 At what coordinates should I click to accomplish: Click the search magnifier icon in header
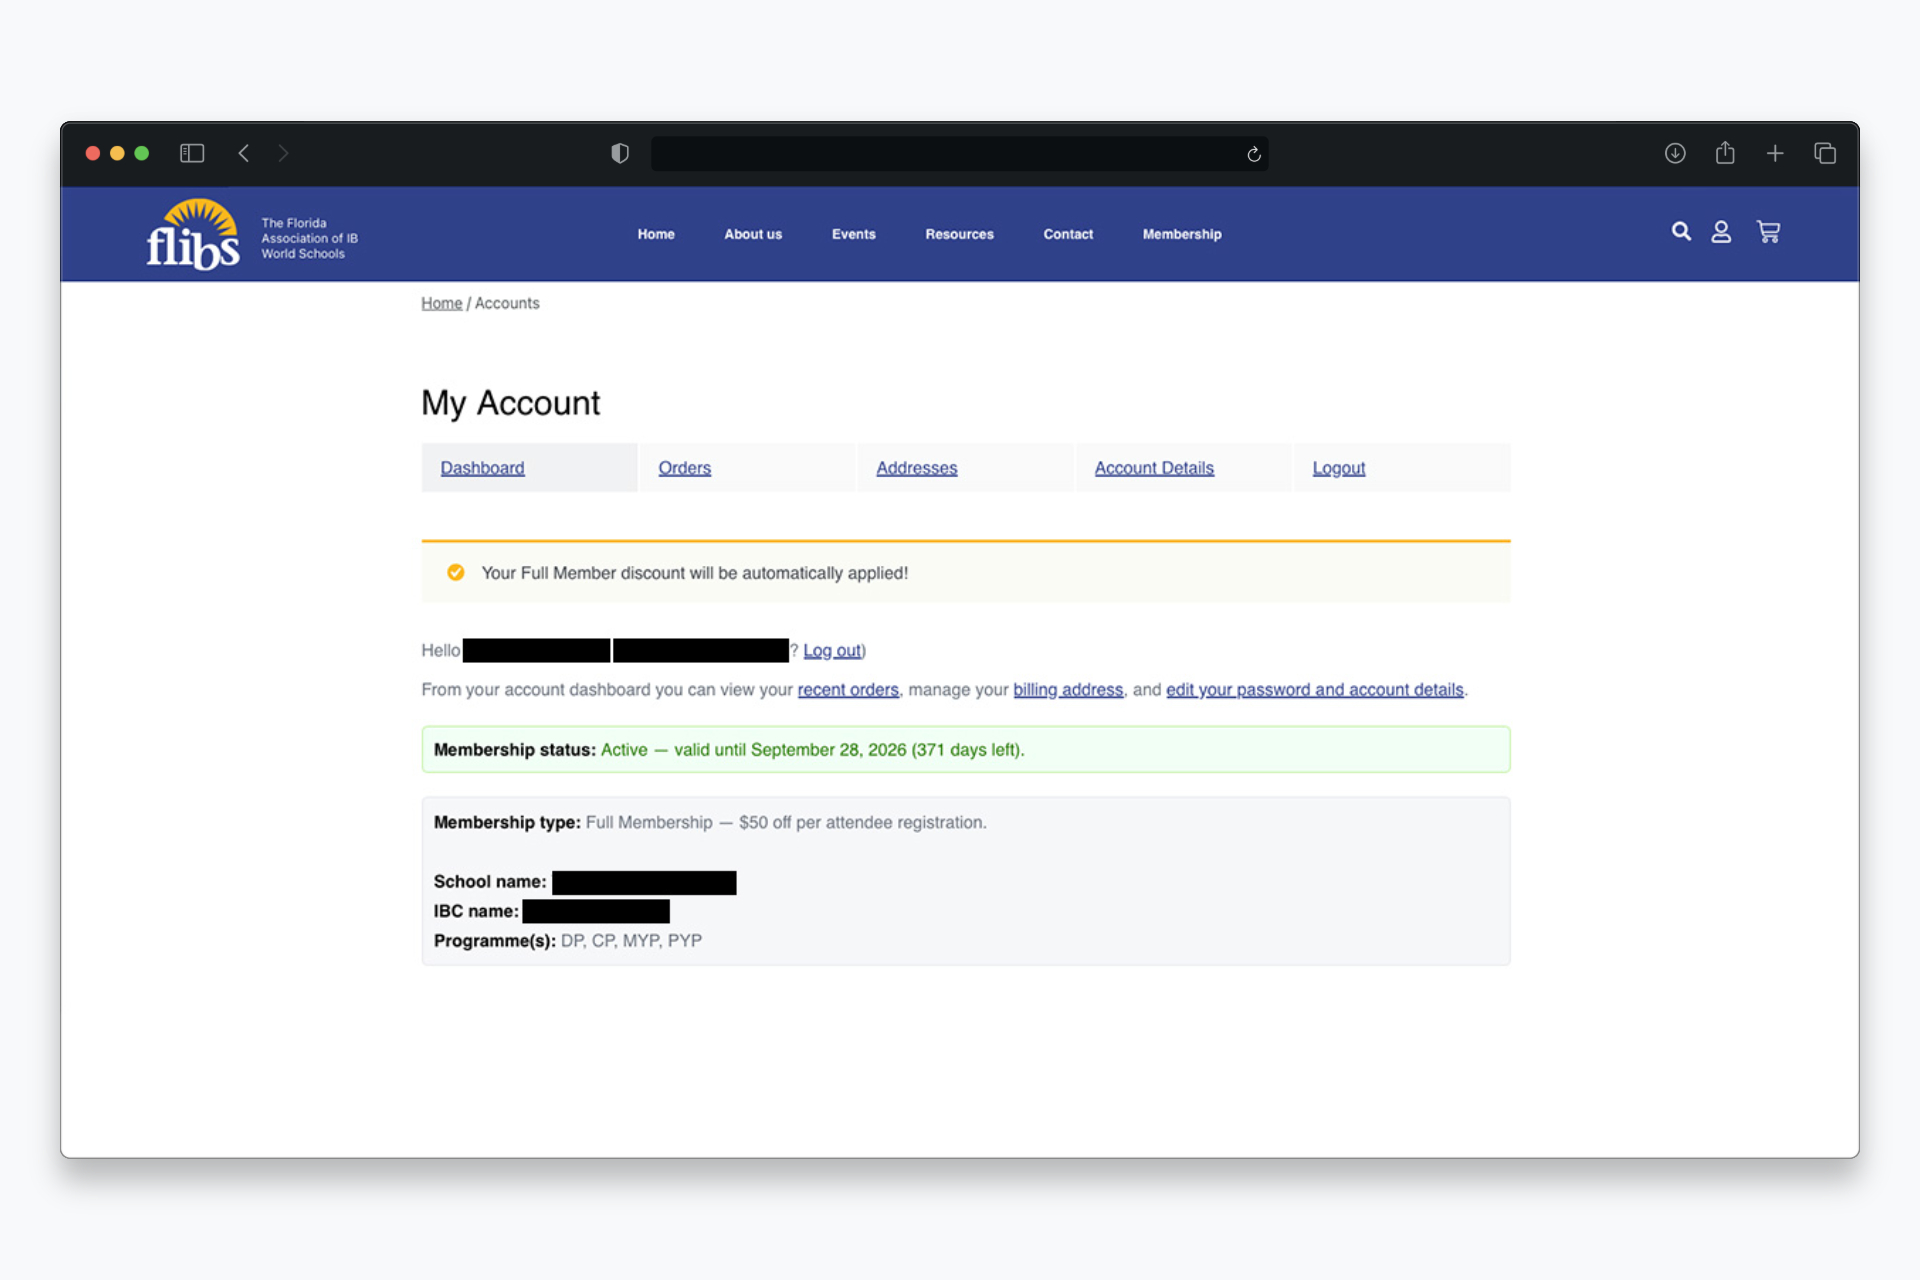pos(1681,232)
